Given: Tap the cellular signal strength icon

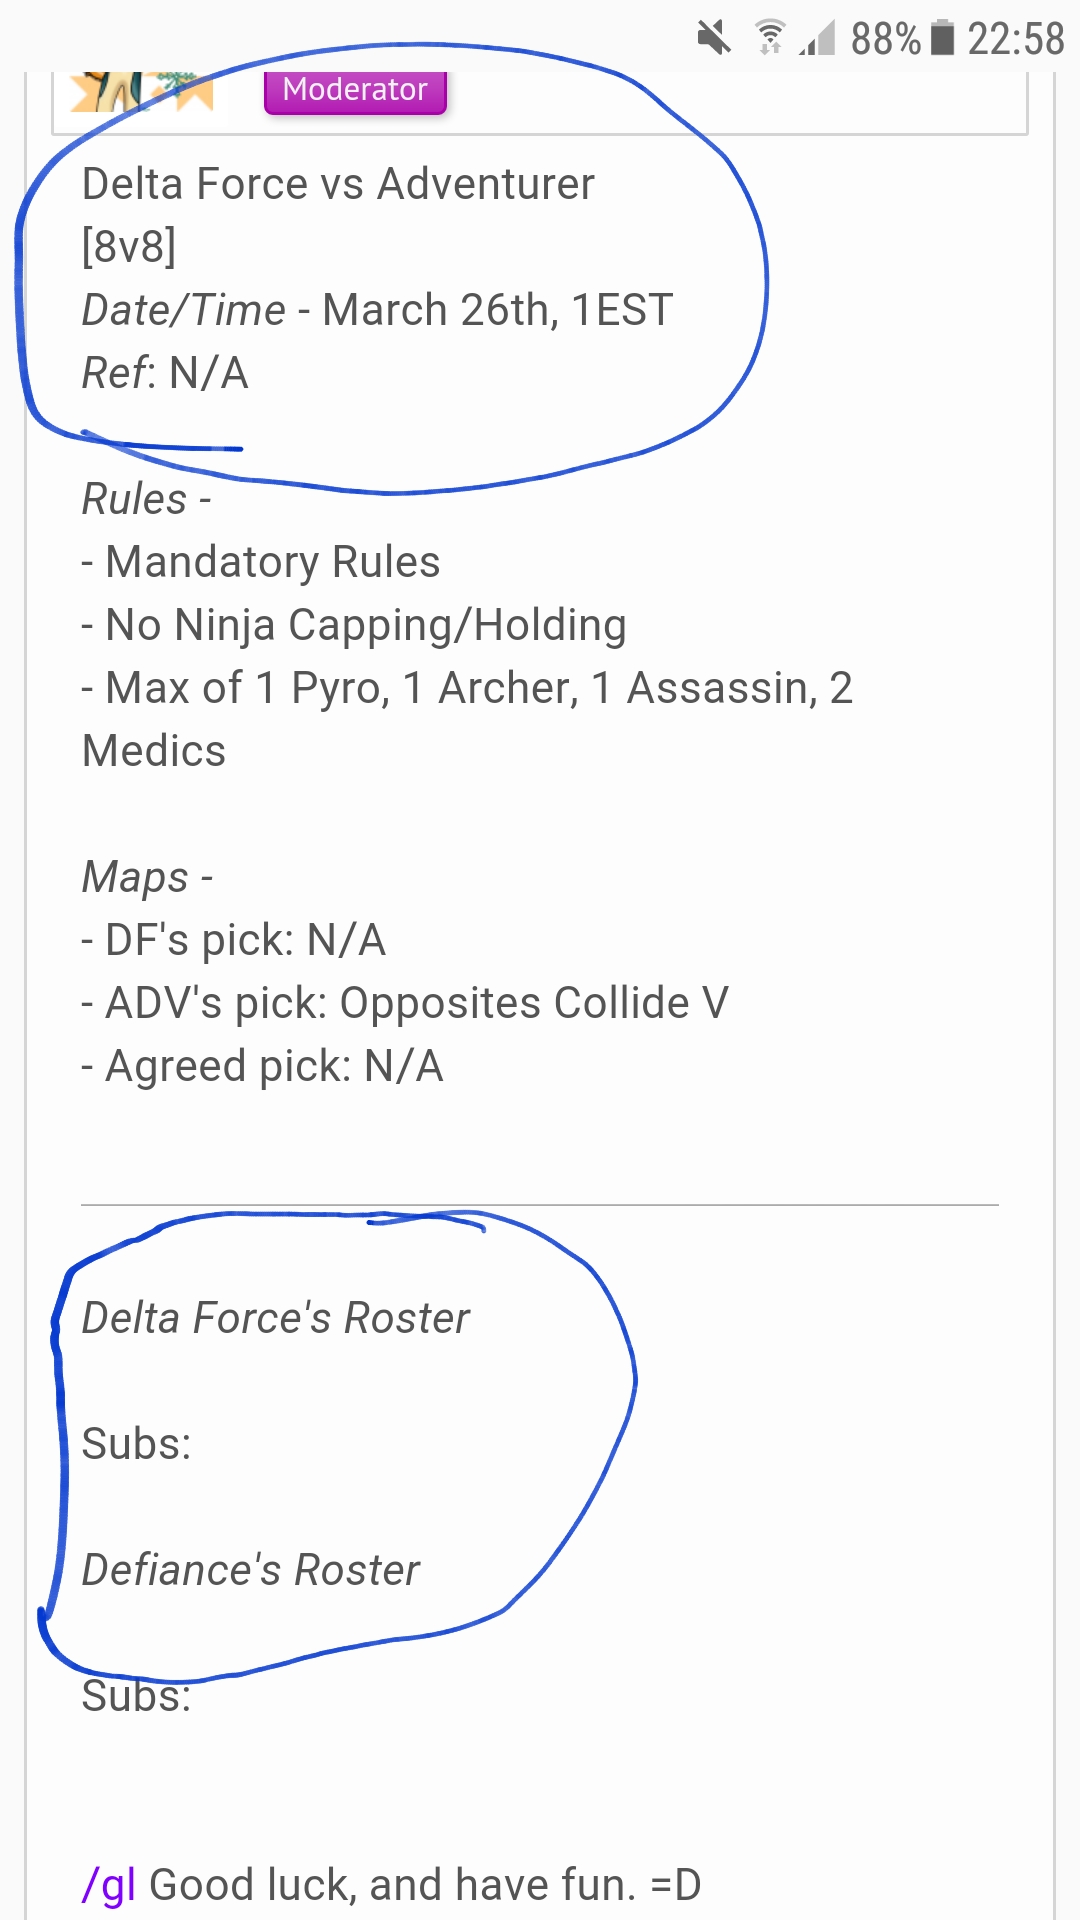Looking at the screenshot, I should tap(817, 39).
